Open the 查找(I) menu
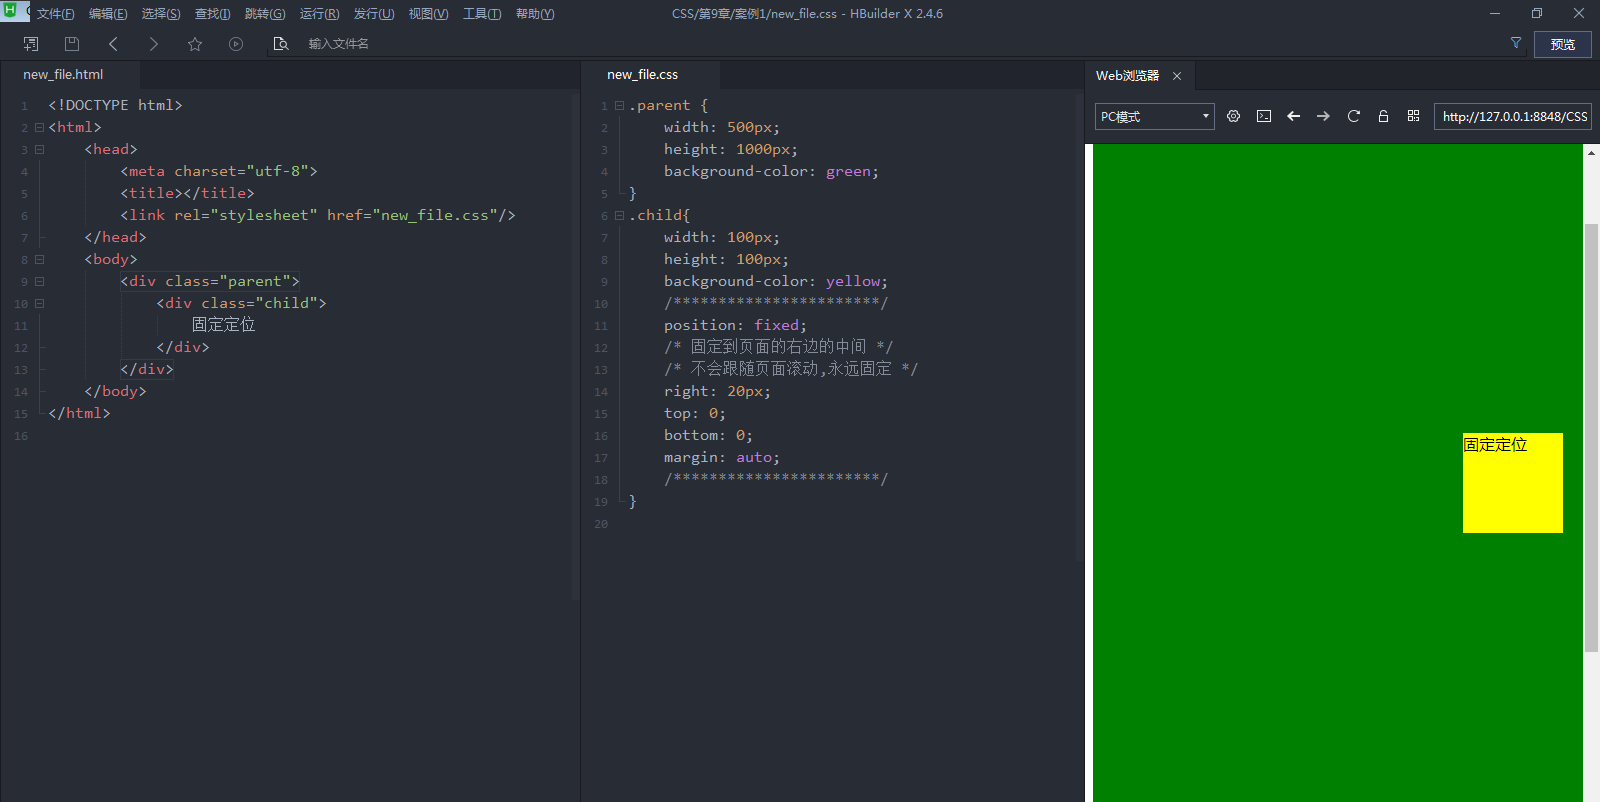This screenshot has width=1600, height=802. tap(212, 14)
